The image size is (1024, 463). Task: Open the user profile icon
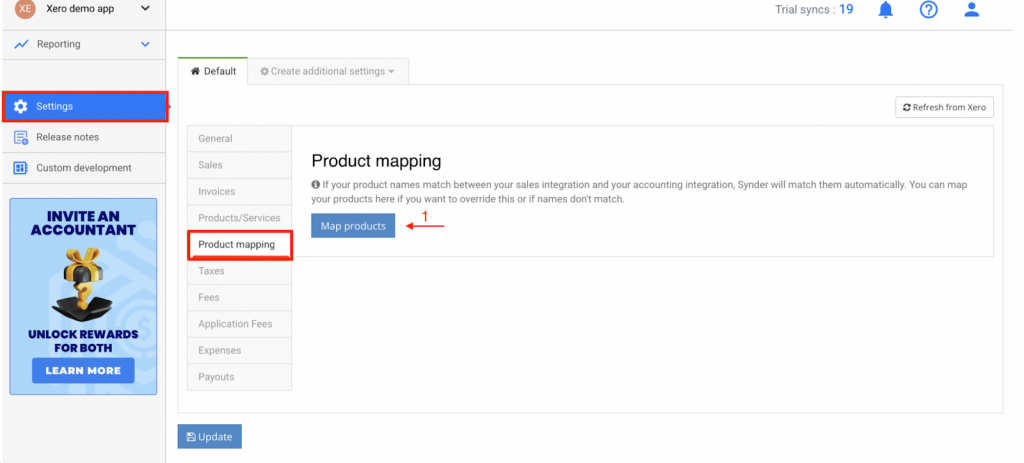pos(971,10)
